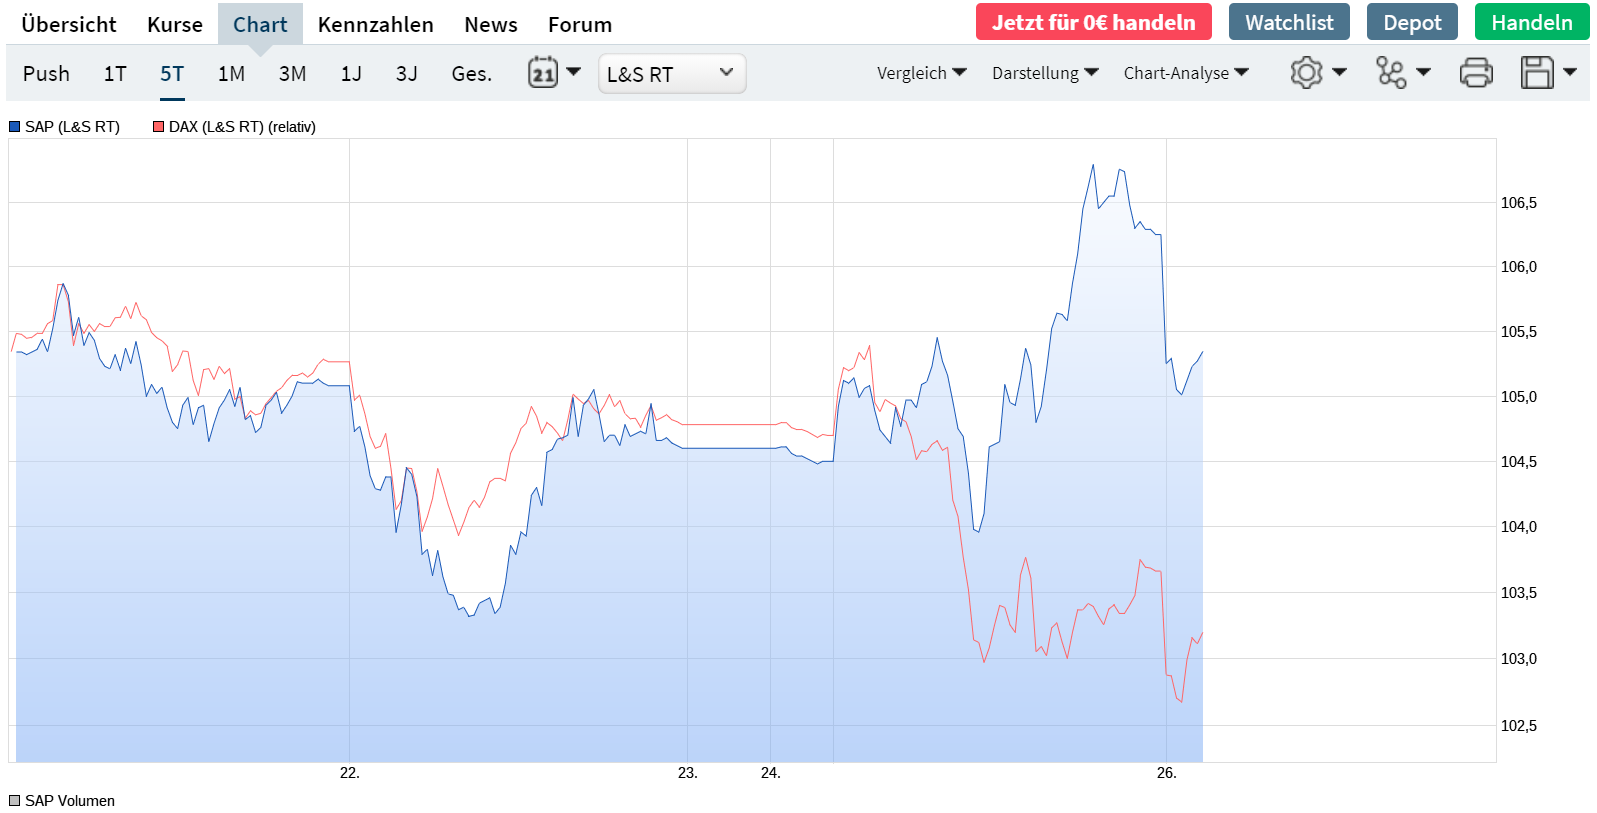Click the 104,5 price axis label

click(1519, 462)
